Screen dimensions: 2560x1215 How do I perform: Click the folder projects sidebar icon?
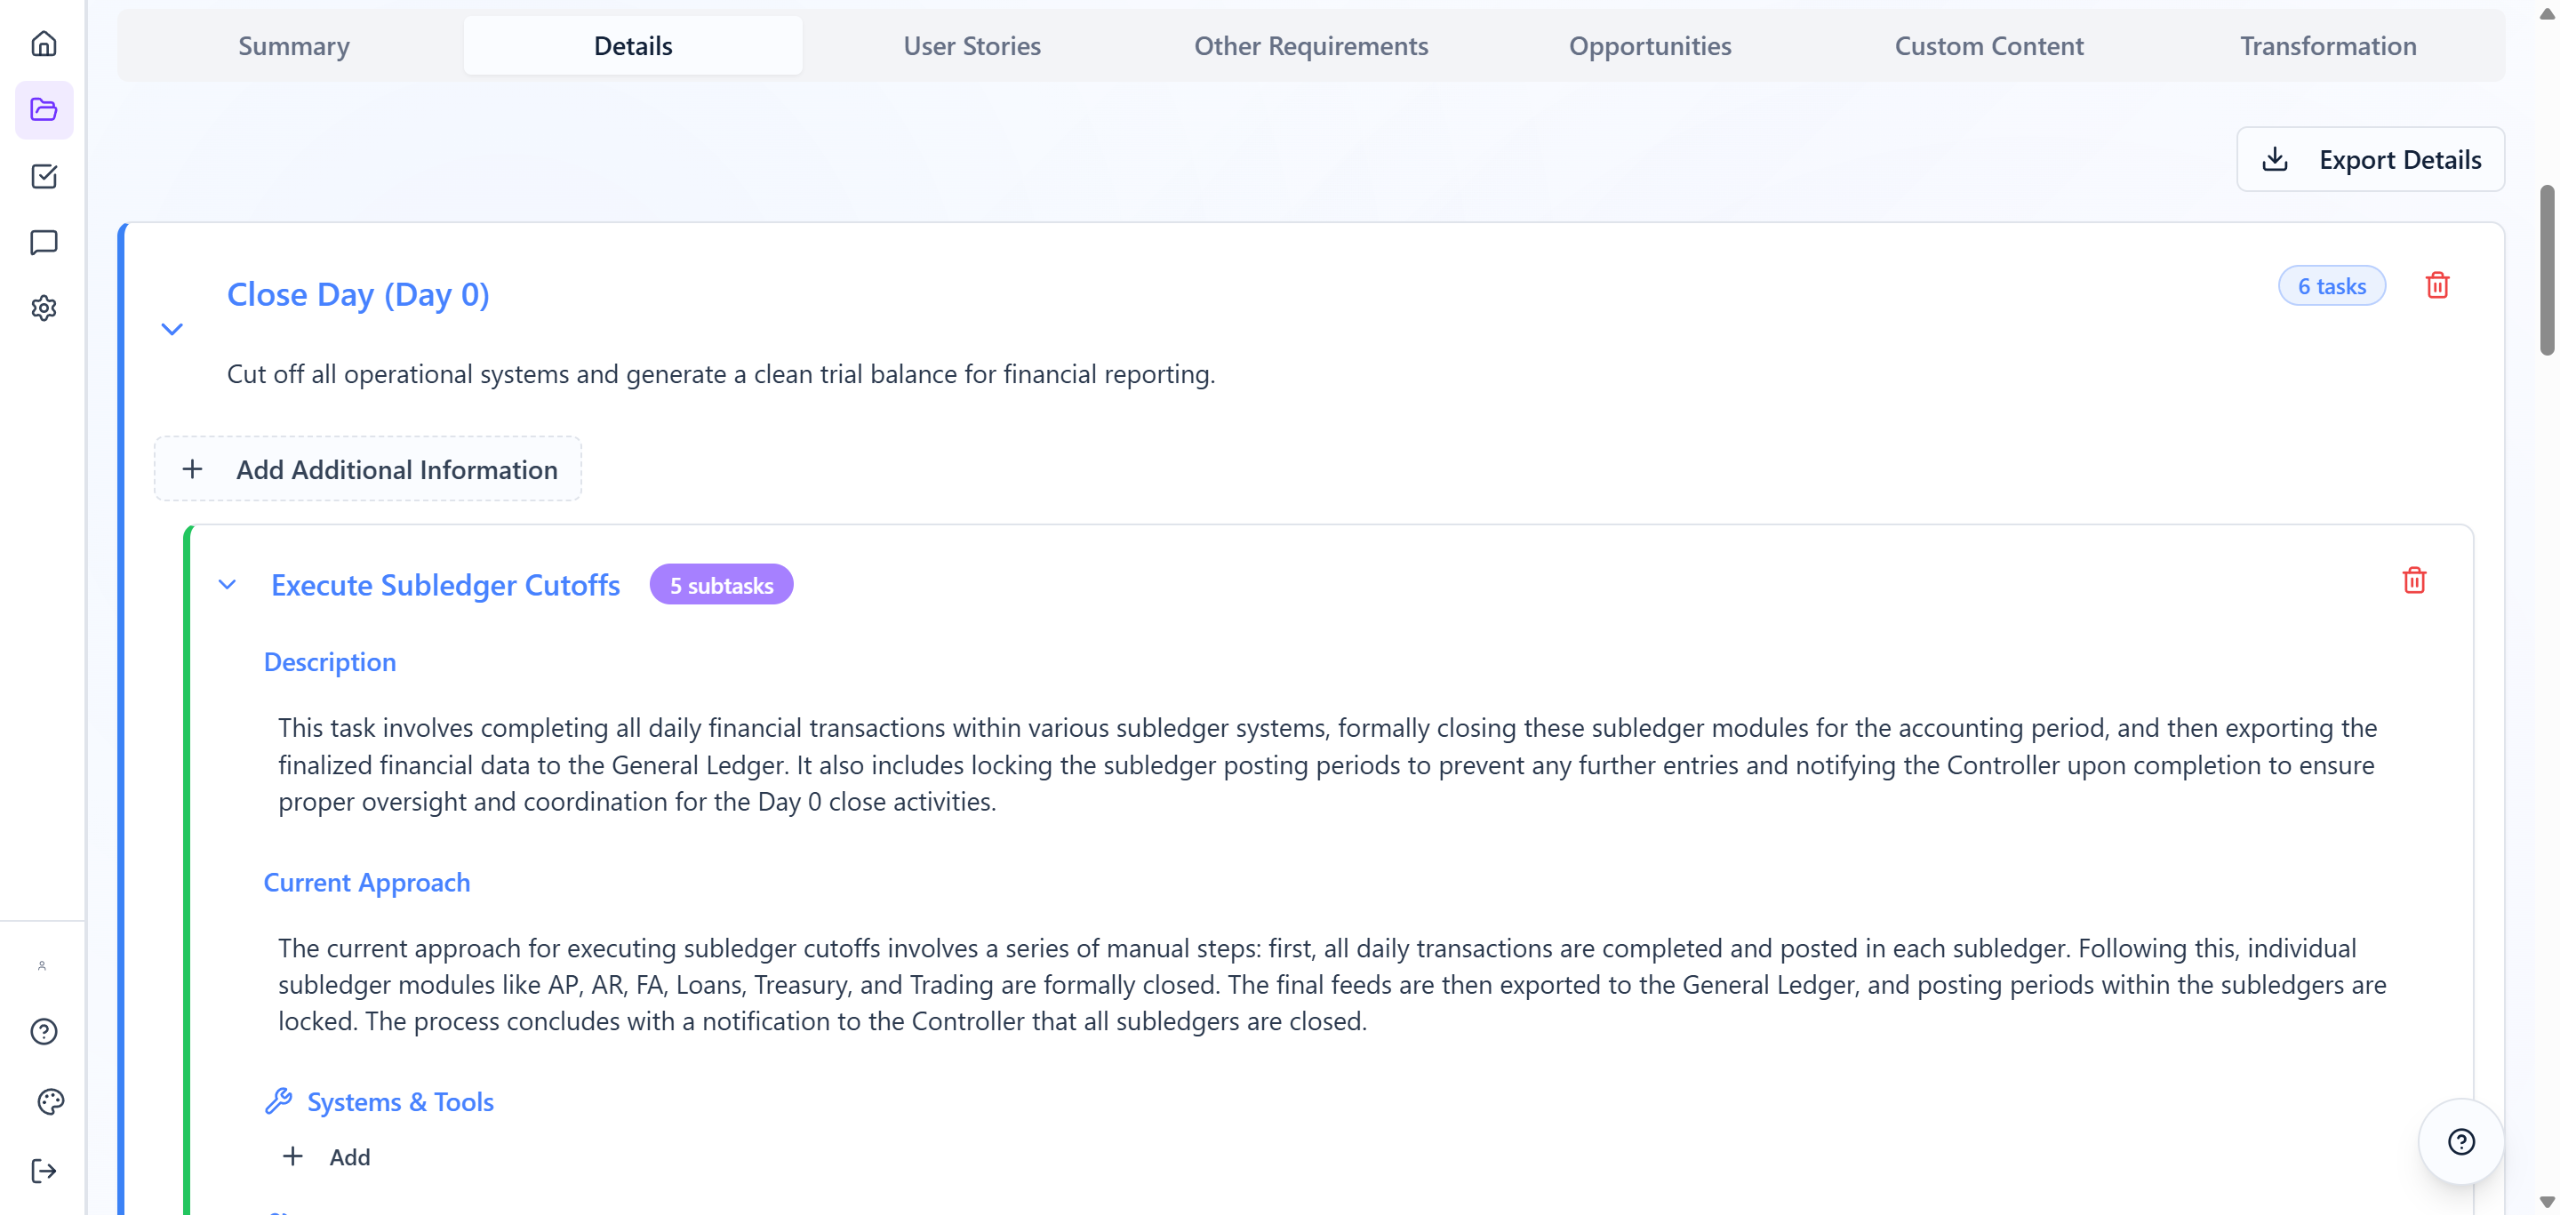point(44,110)
